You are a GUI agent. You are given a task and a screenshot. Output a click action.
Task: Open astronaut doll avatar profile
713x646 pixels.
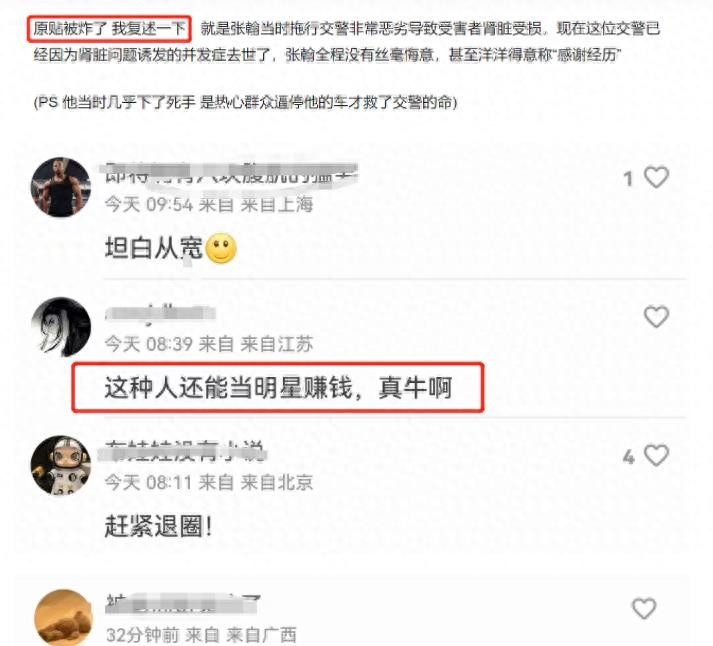(x=60, y=466)
